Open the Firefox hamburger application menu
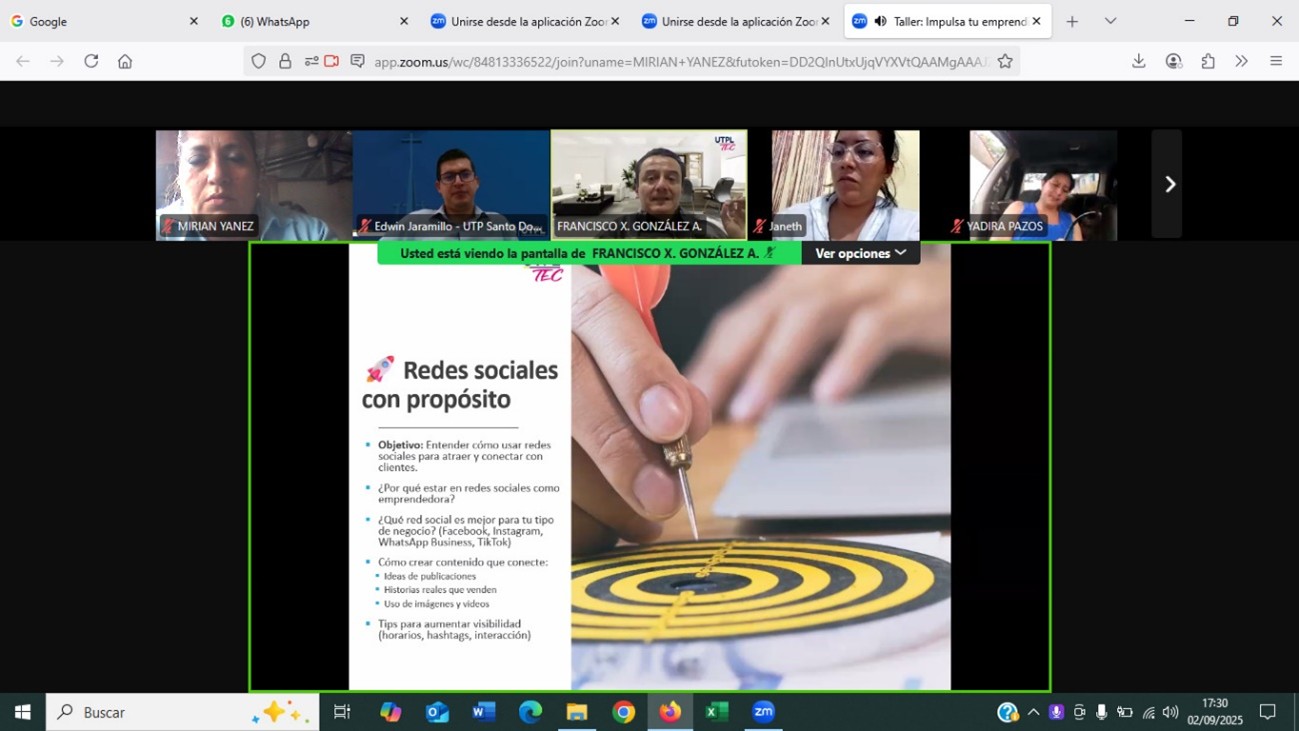The image size is (1299, 731). pyautogui.click(x=1276, y=61)
